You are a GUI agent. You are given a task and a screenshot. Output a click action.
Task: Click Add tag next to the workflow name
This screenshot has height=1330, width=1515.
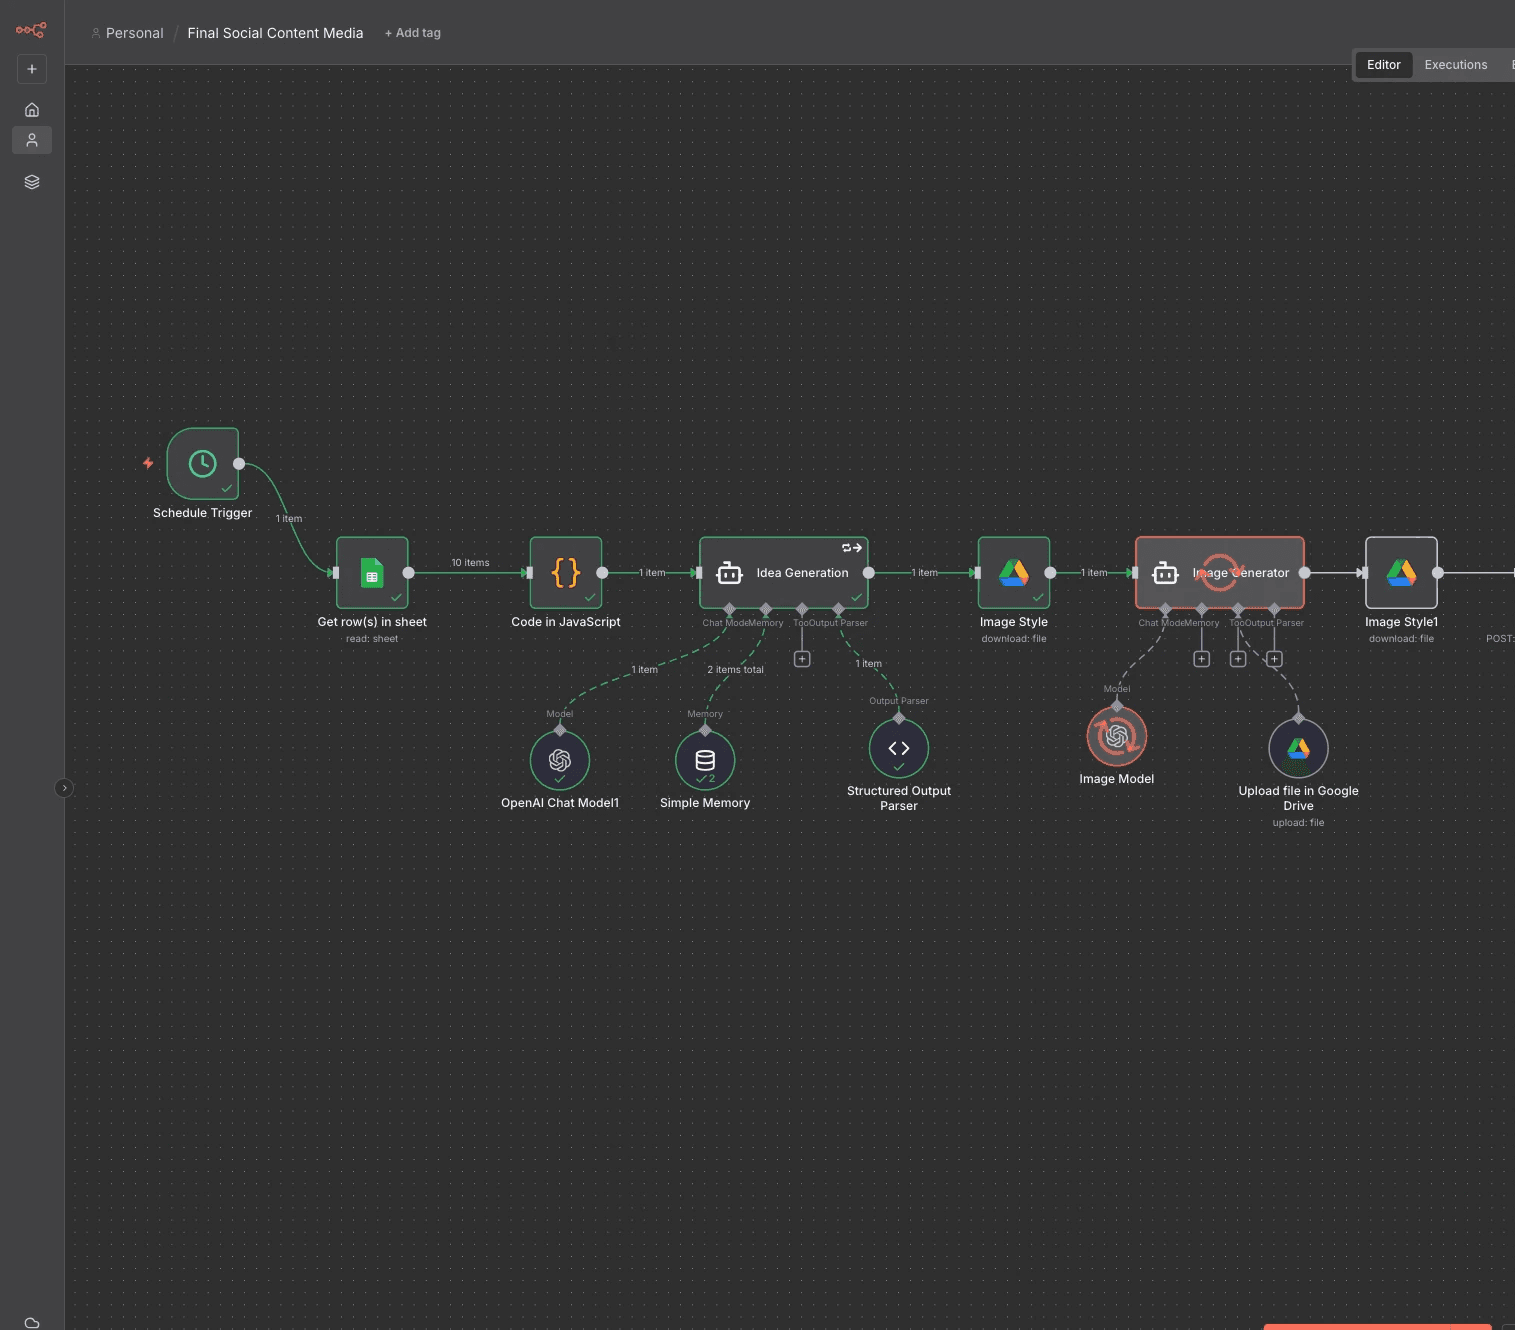(412, 32)
